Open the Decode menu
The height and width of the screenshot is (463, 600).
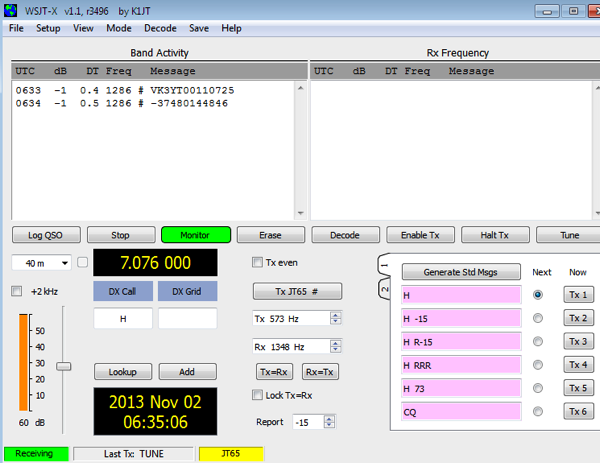tap(160, 28)
